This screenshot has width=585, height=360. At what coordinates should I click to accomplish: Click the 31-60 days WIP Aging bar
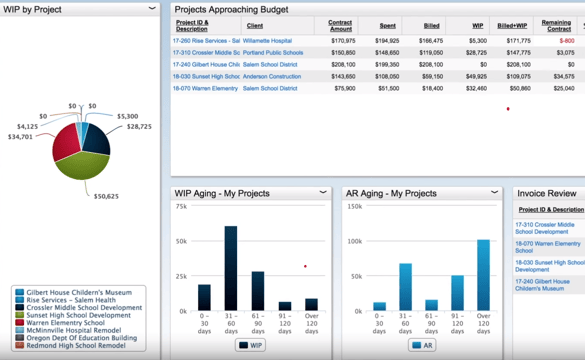point(231,268)
